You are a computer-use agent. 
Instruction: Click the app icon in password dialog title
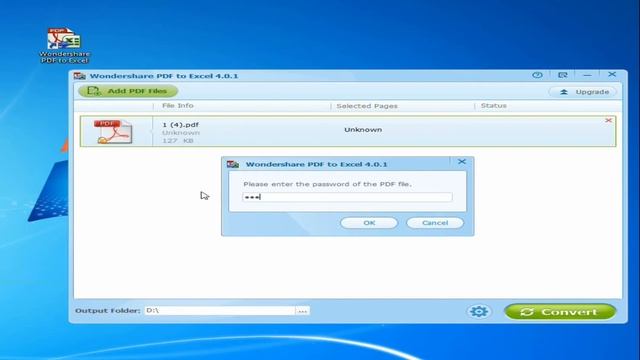tap(233, 164)
